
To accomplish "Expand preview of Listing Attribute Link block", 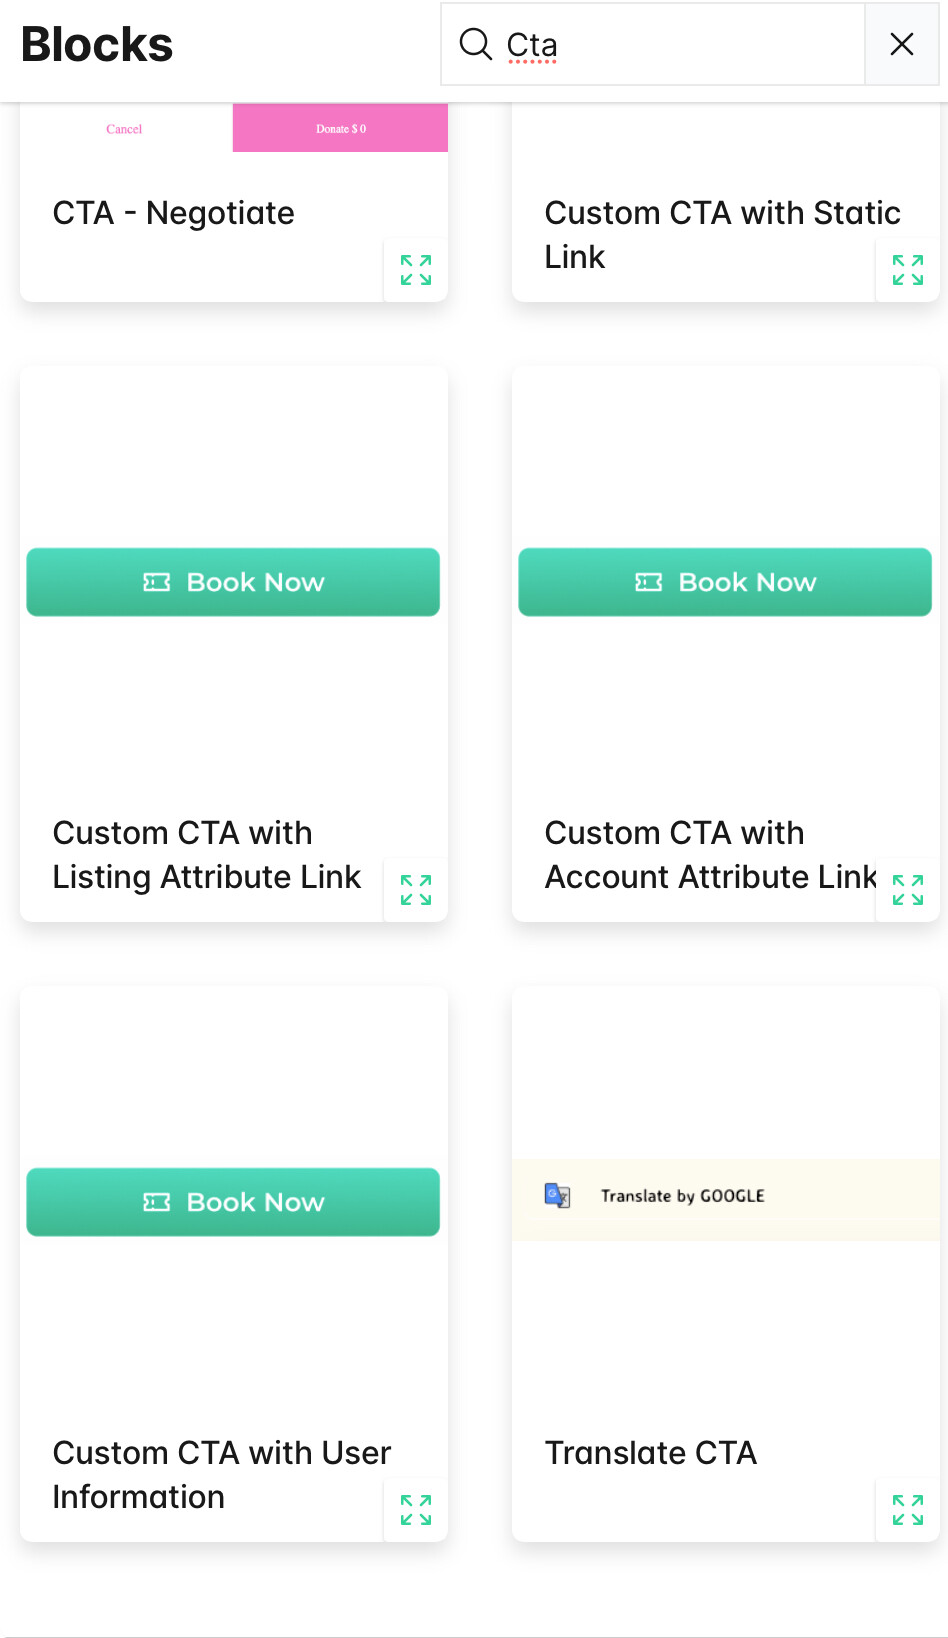I will click(x=416, y=890).
